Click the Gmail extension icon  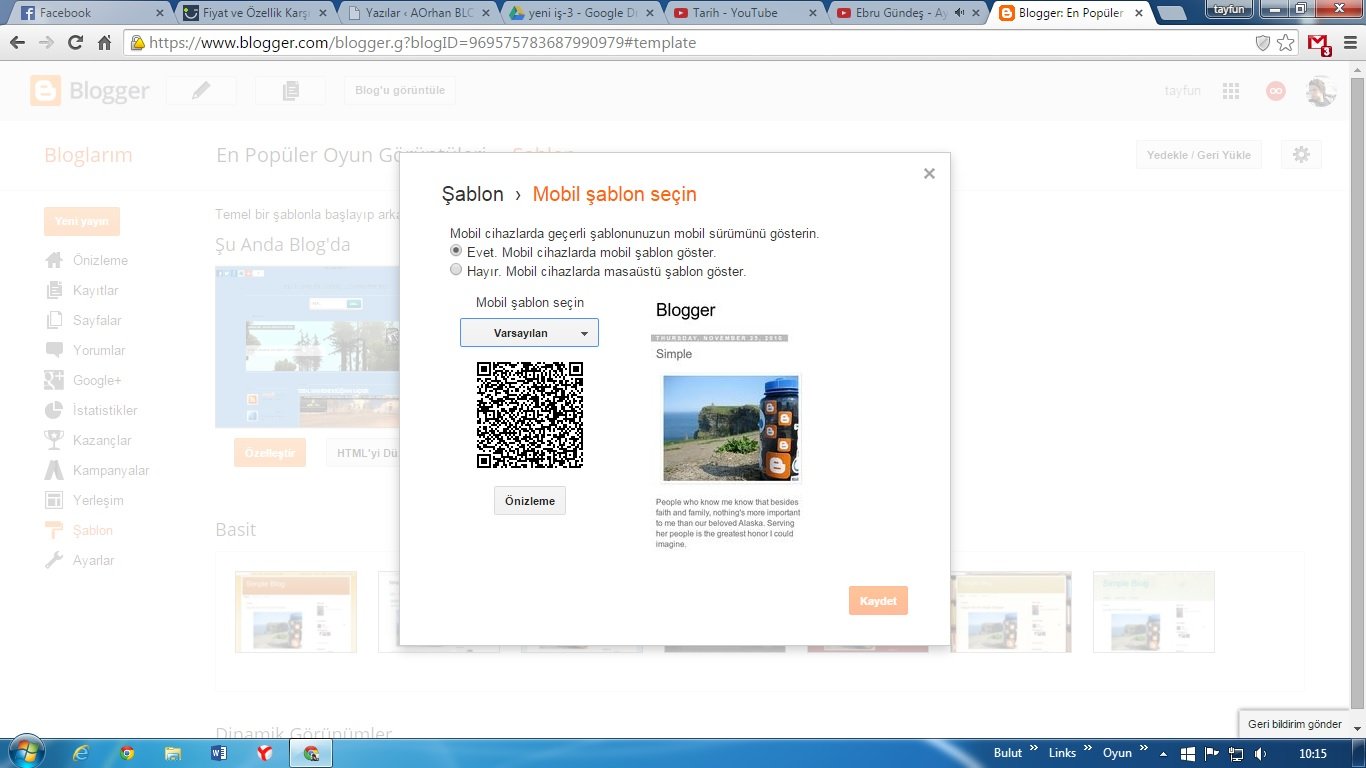(1319, 44)
